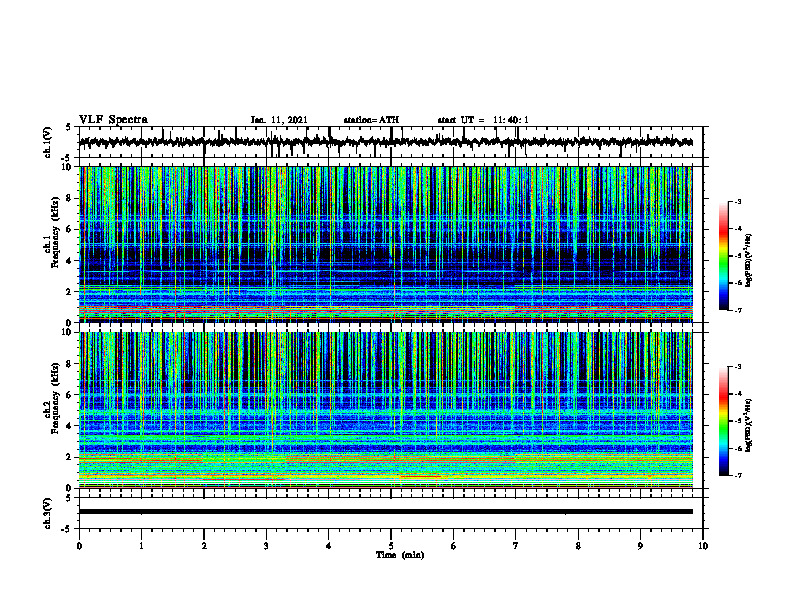This screenshot has height=612, width=792.
Task: Click the "station=ATH" header label
Action: click(x=371, y=120)
